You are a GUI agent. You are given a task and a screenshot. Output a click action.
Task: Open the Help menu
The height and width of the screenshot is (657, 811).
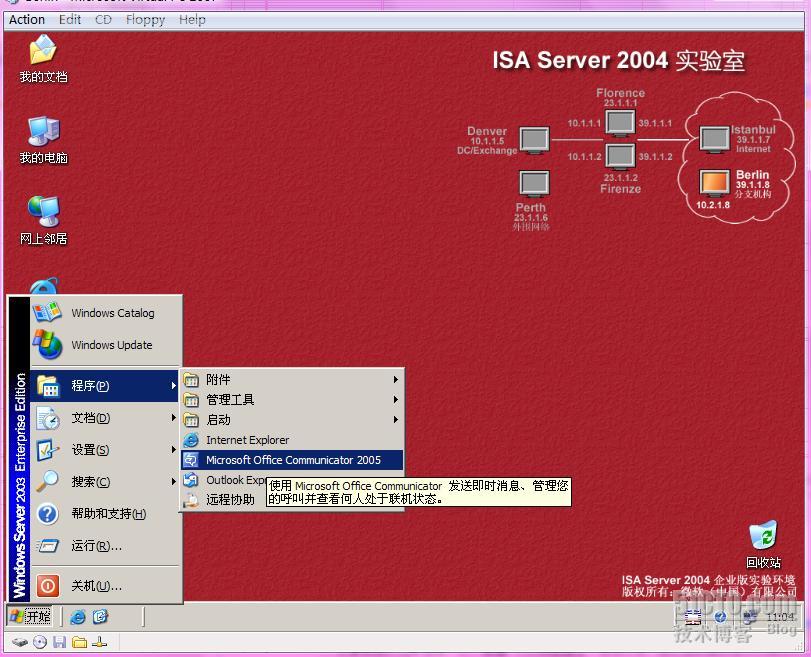(x=192, y=20)
